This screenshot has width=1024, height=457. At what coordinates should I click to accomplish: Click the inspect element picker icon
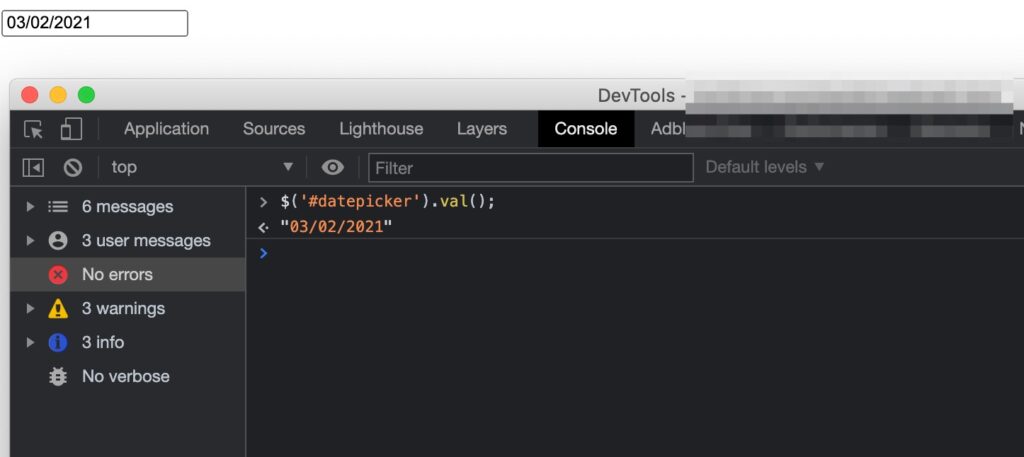tap(34, 129)
